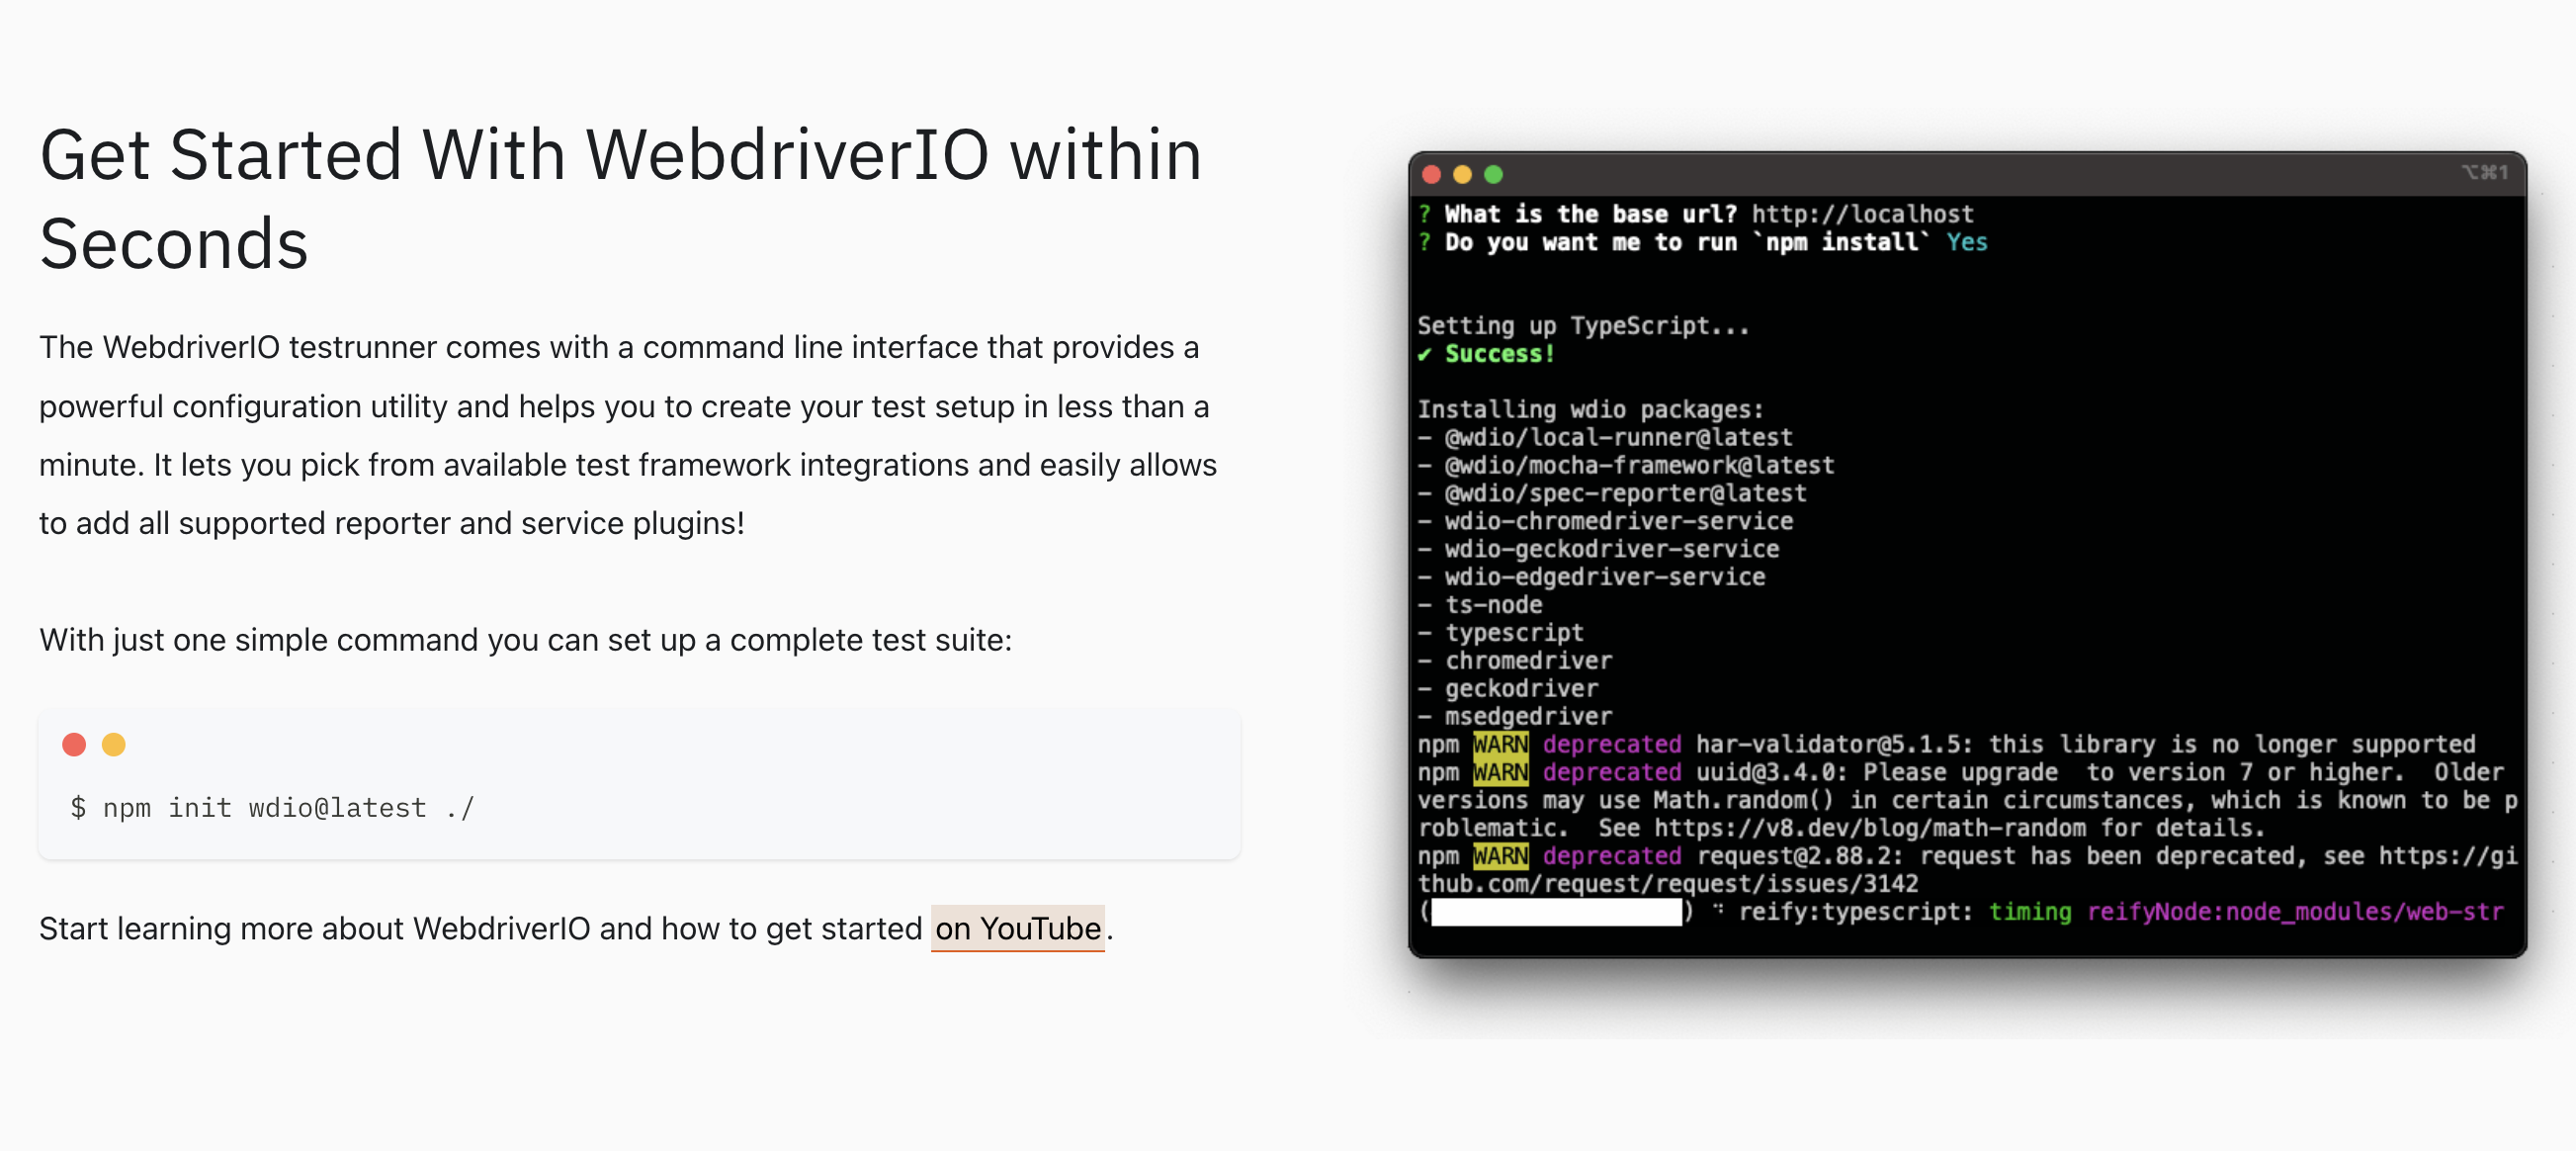The image size is (2576, 1151).
Task: Open the on YouTube link
Action: 1016,929
